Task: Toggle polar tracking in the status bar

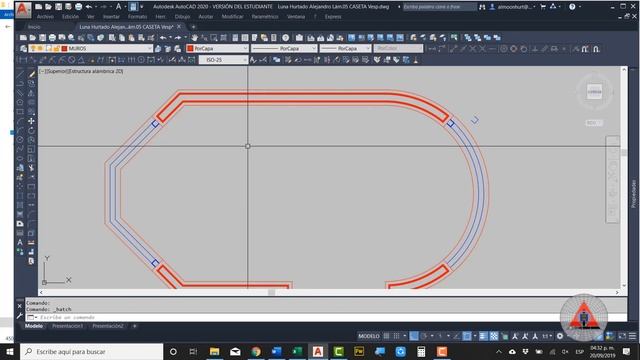Action: coord(424,336)
